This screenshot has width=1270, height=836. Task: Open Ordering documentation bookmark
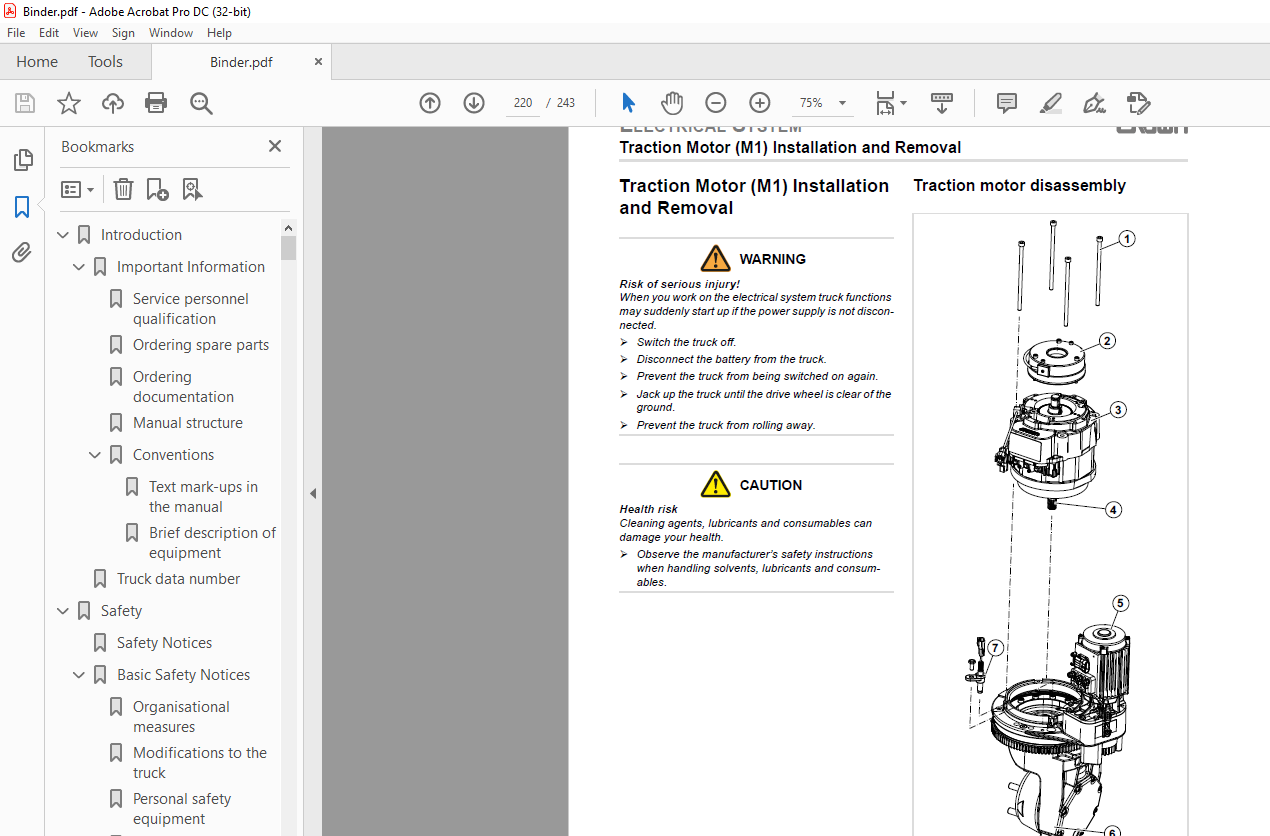183,387
